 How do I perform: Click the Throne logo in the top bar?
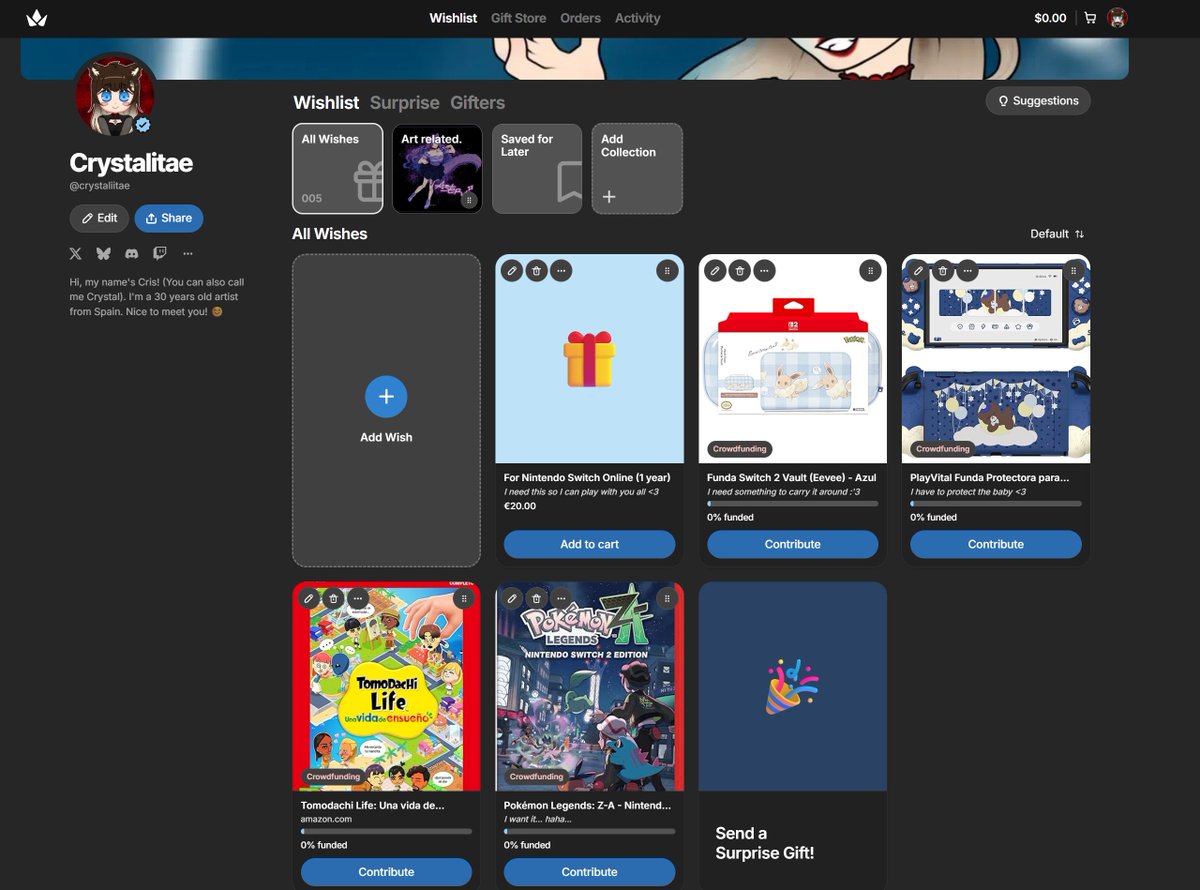pyautogui.click(x=37, y=17)
